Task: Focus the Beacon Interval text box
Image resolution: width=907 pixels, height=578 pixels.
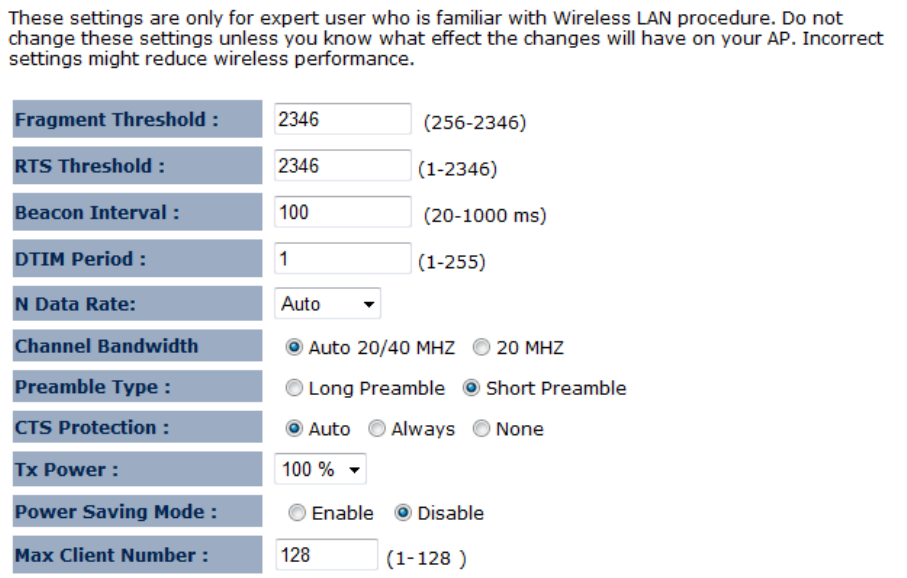Action: coord(342,212)
